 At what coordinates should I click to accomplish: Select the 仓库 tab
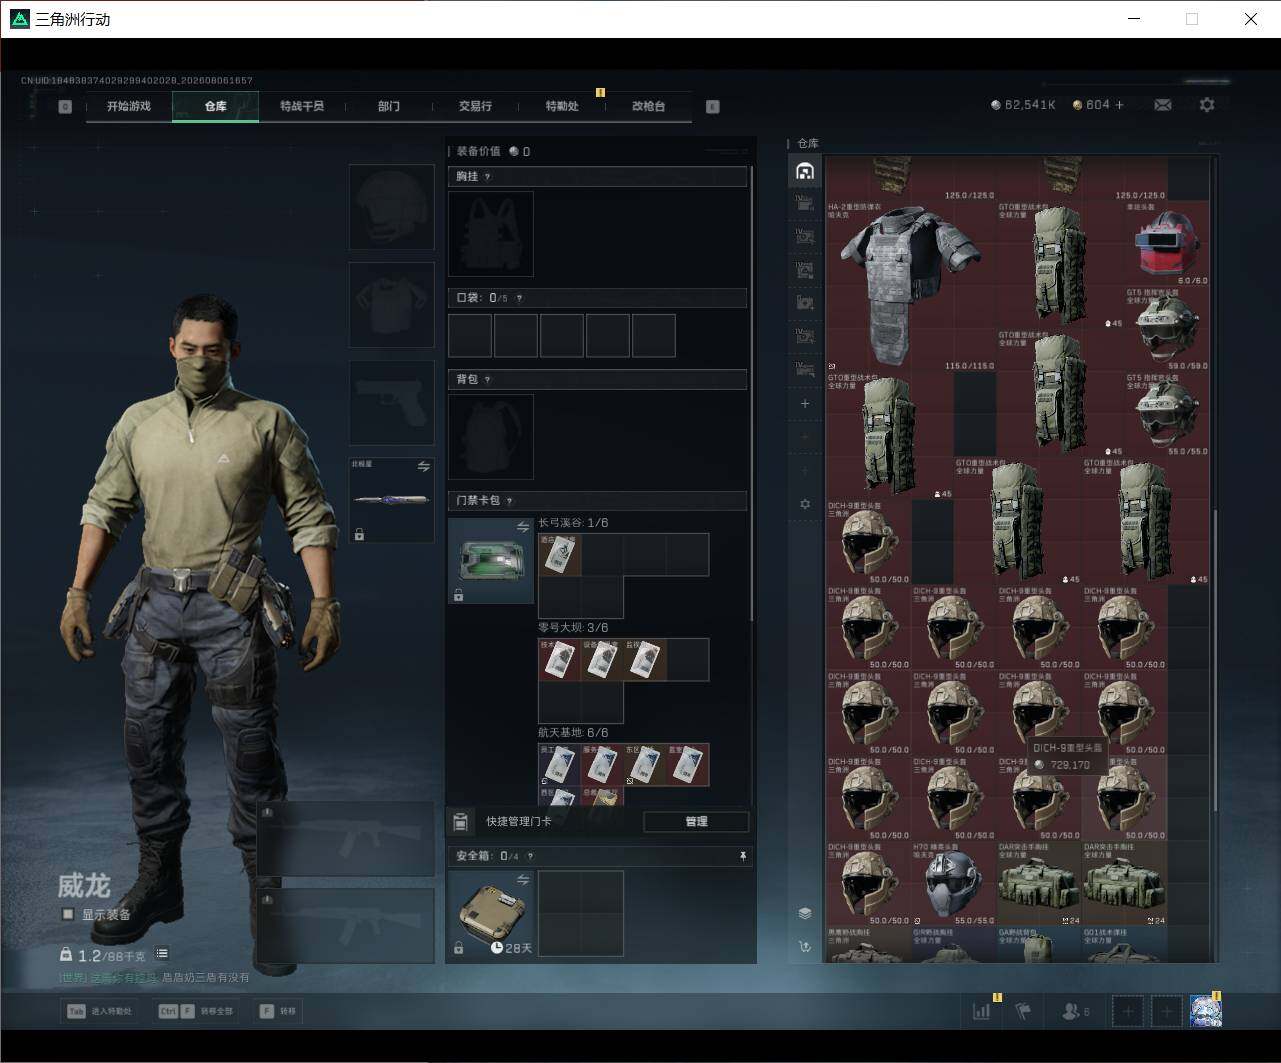[x=216, y=106]
